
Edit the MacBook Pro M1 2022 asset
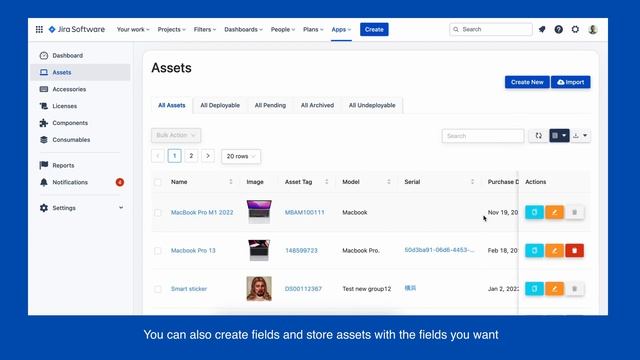pos(554,212)
